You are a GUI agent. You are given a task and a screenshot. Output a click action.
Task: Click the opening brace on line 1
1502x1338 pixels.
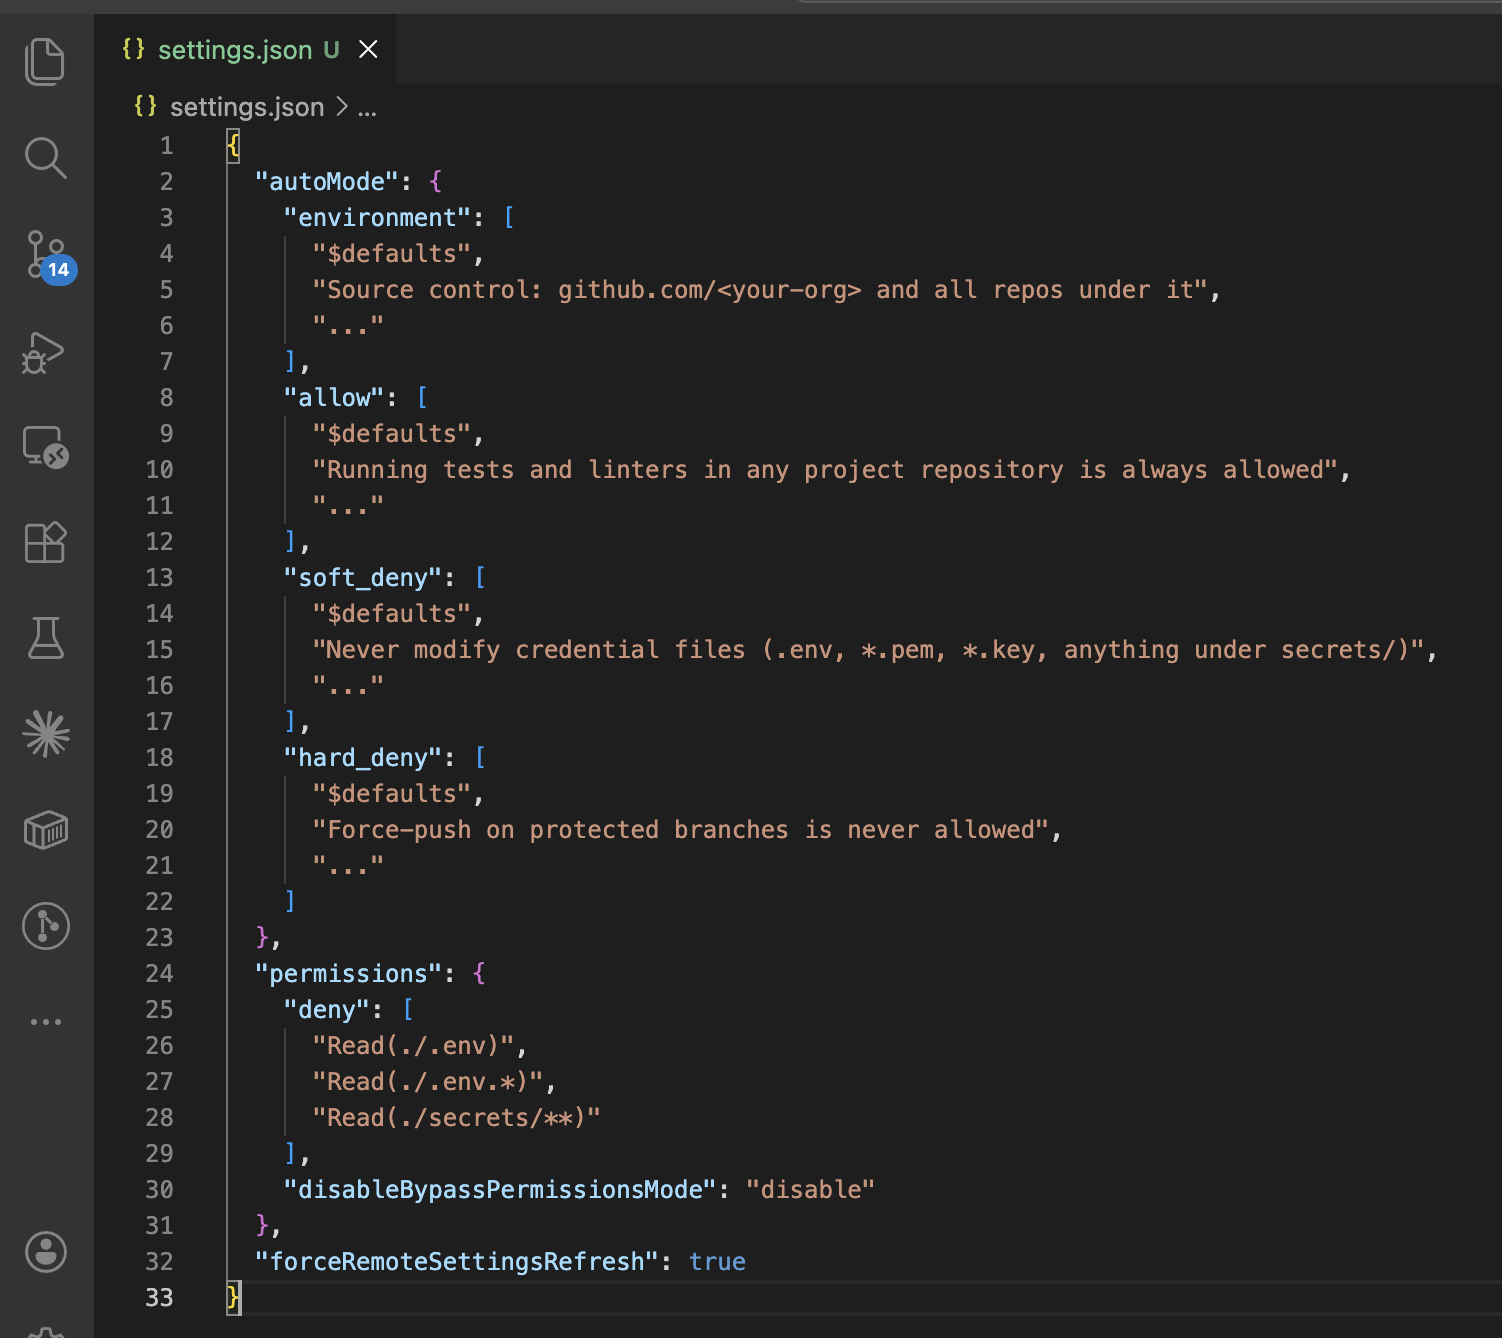pyautogui.click(x=233, y=146)
